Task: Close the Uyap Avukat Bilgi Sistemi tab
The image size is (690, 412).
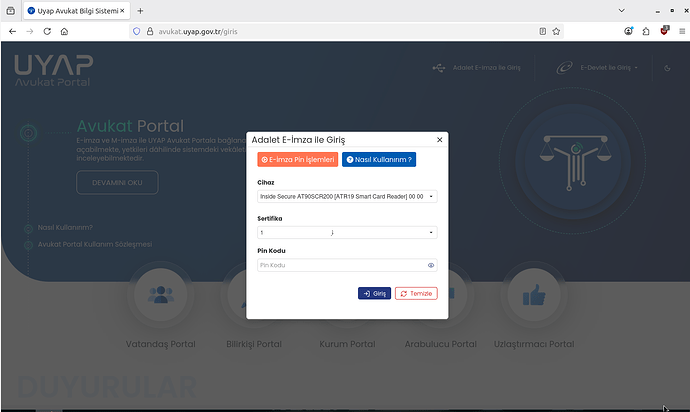Action: click(x=122, y=11)
